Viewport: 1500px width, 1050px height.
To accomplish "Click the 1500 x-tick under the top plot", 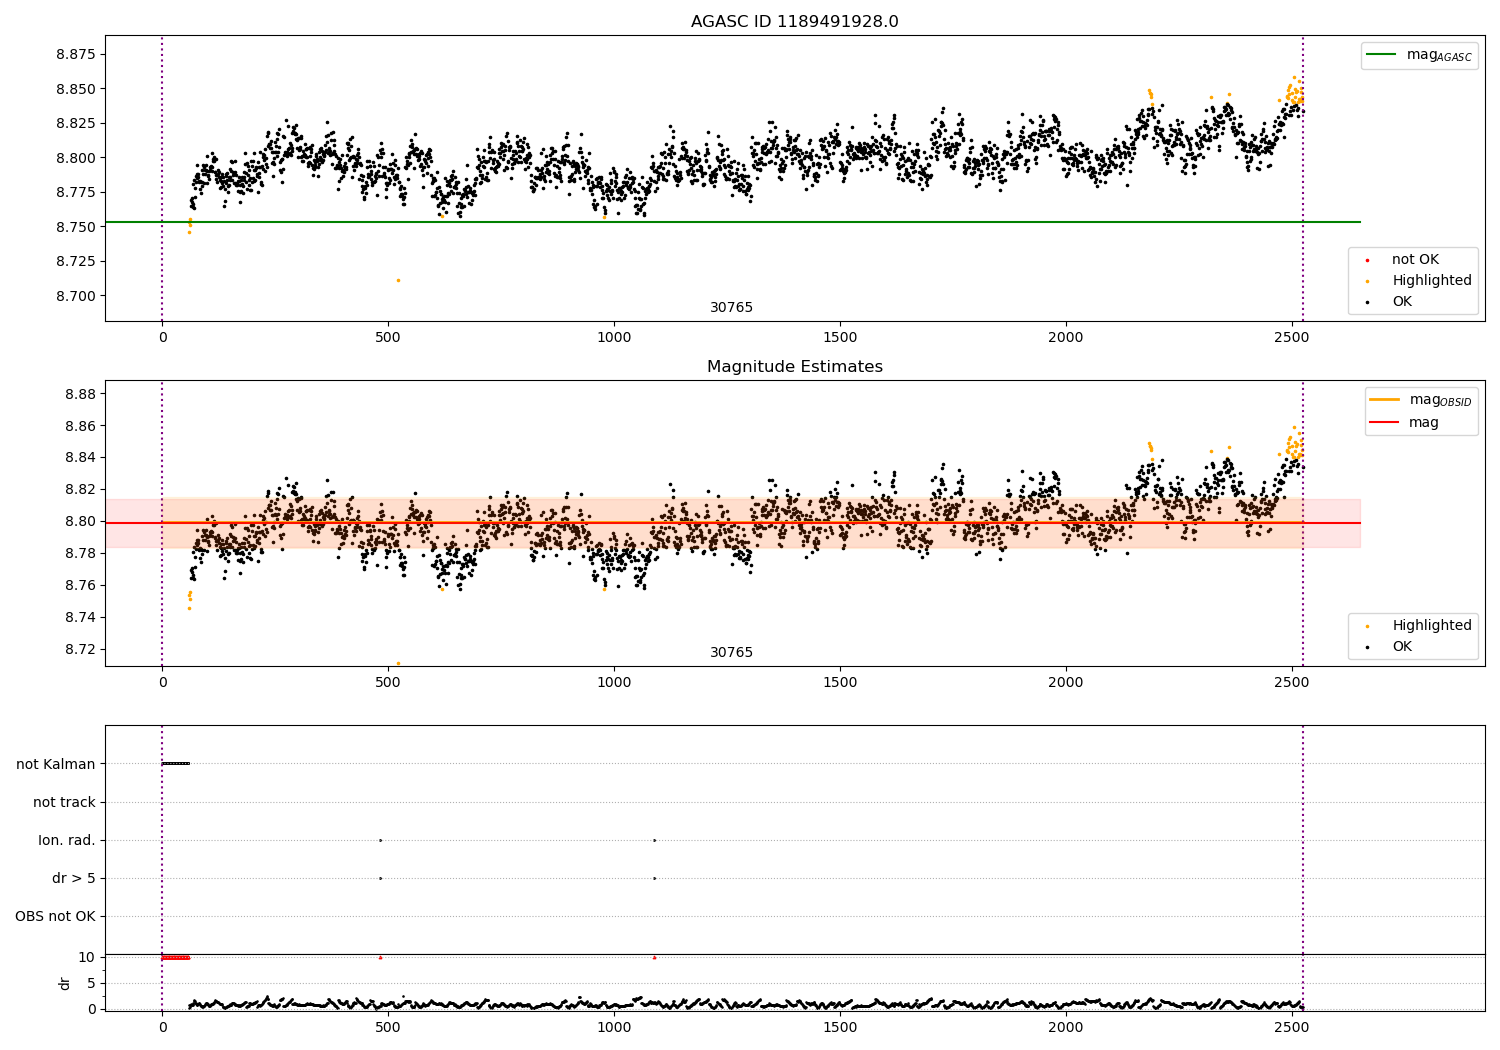I will pos(840,338).
